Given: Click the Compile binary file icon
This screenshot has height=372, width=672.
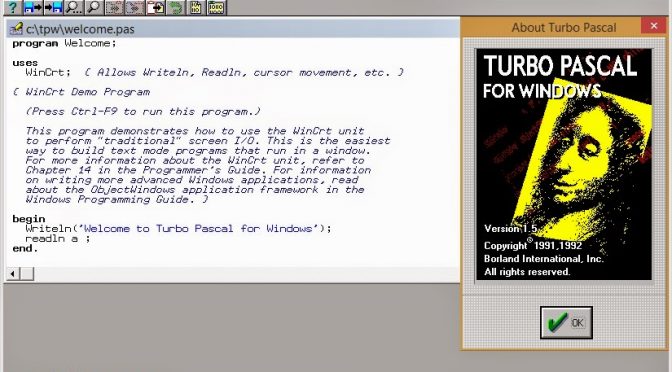Looking at the screenshot, I should 196,7.
